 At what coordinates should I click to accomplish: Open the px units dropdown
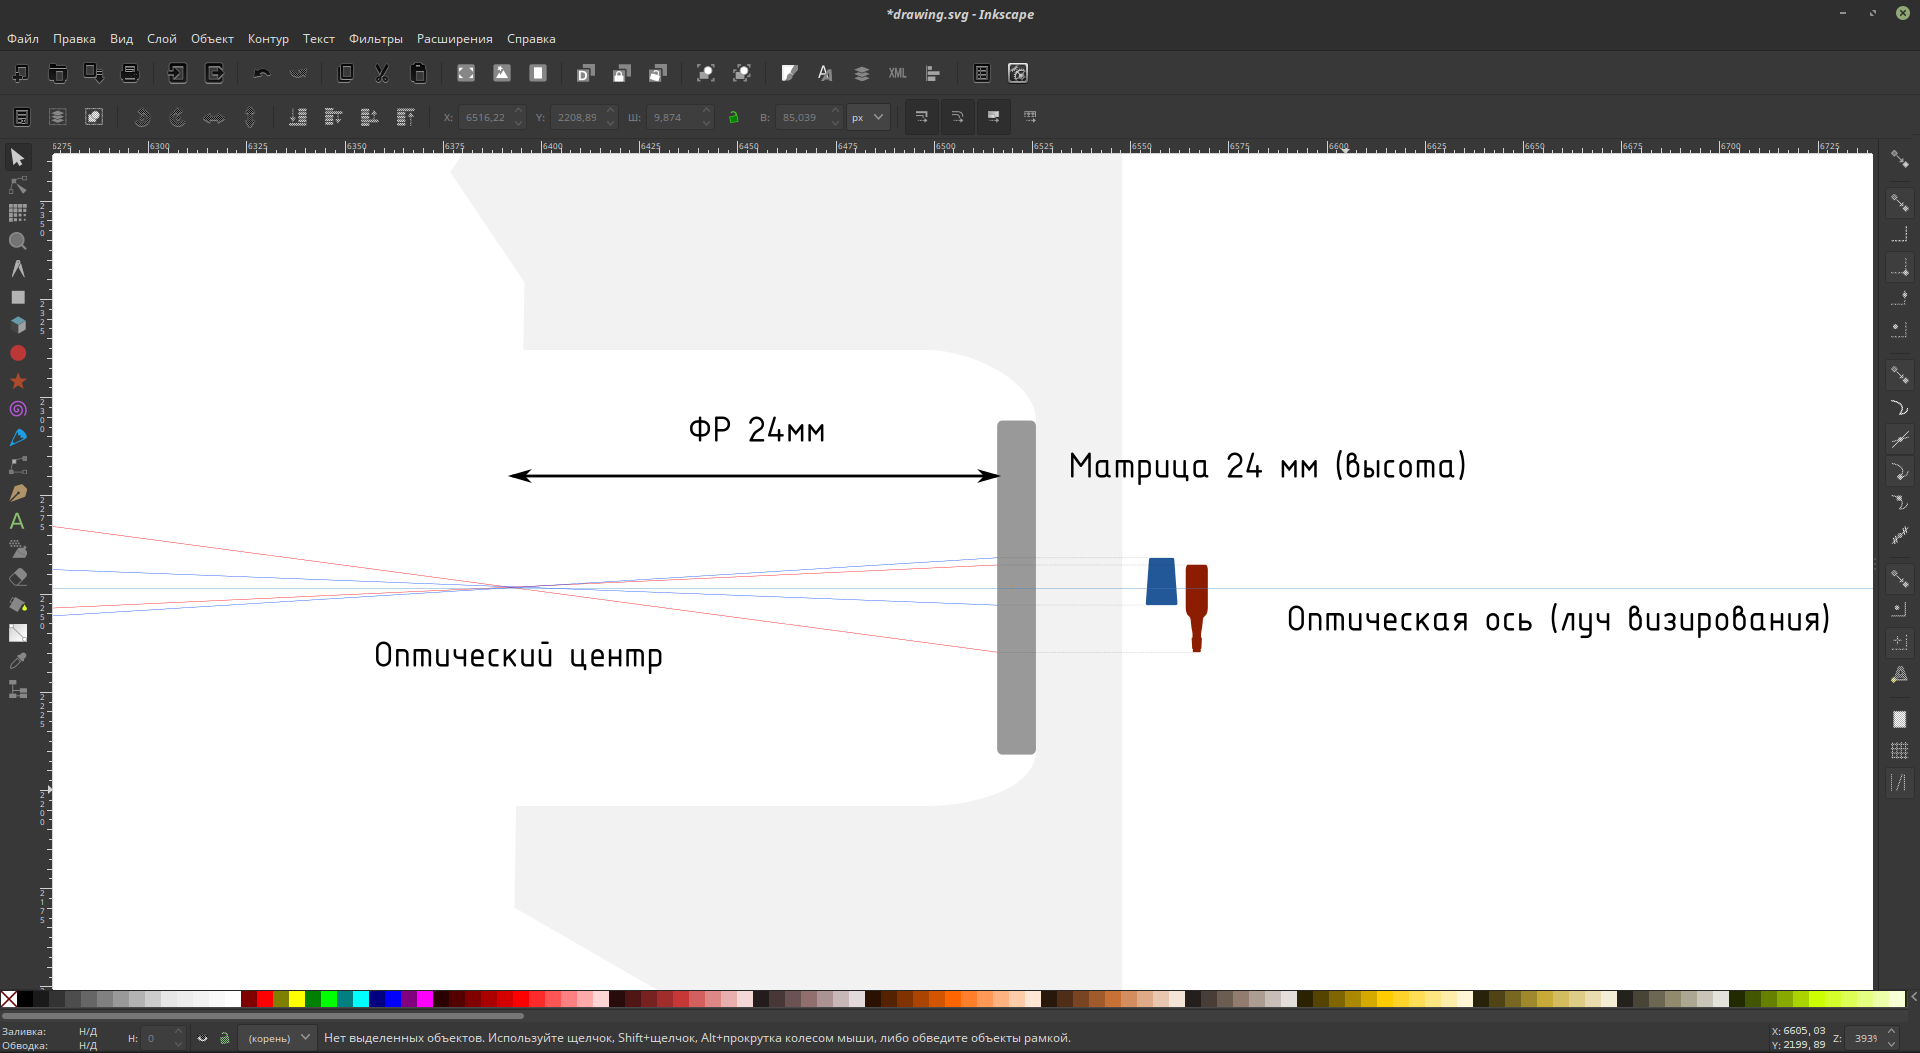point(868,117)
